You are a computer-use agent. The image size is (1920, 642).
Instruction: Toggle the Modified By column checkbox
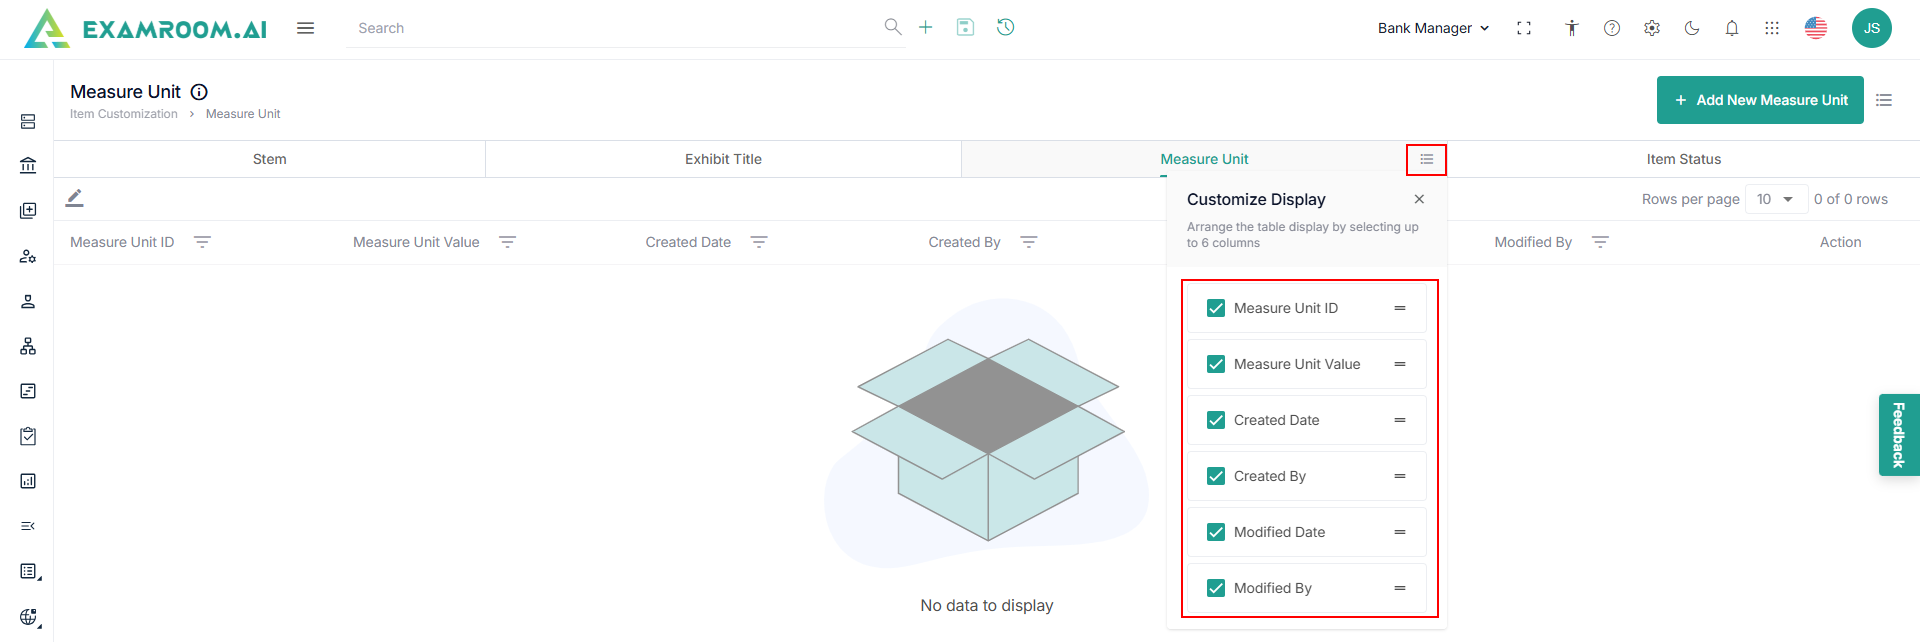1216,588
